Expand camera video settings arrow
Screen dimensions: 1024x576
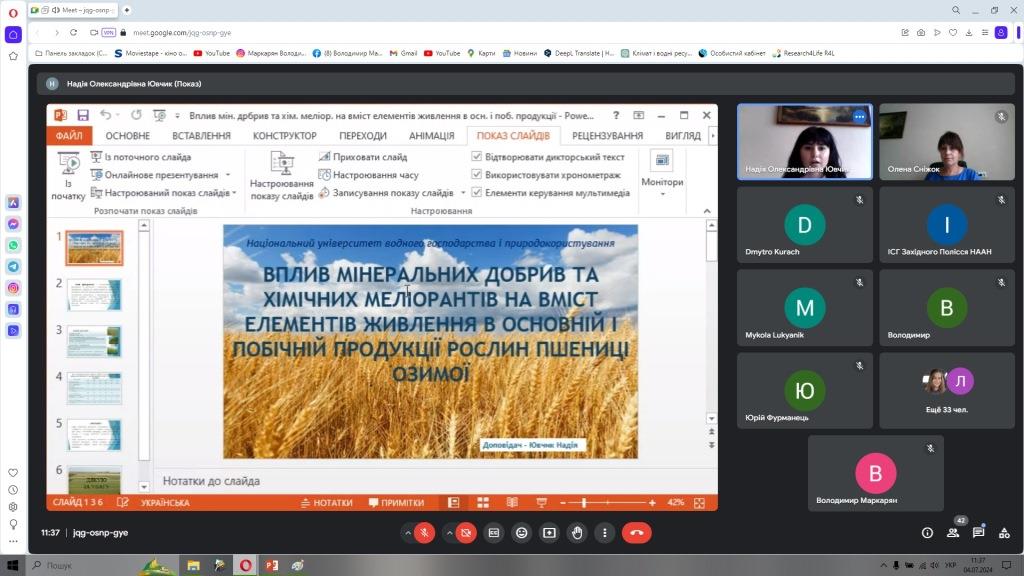(448, 533)
